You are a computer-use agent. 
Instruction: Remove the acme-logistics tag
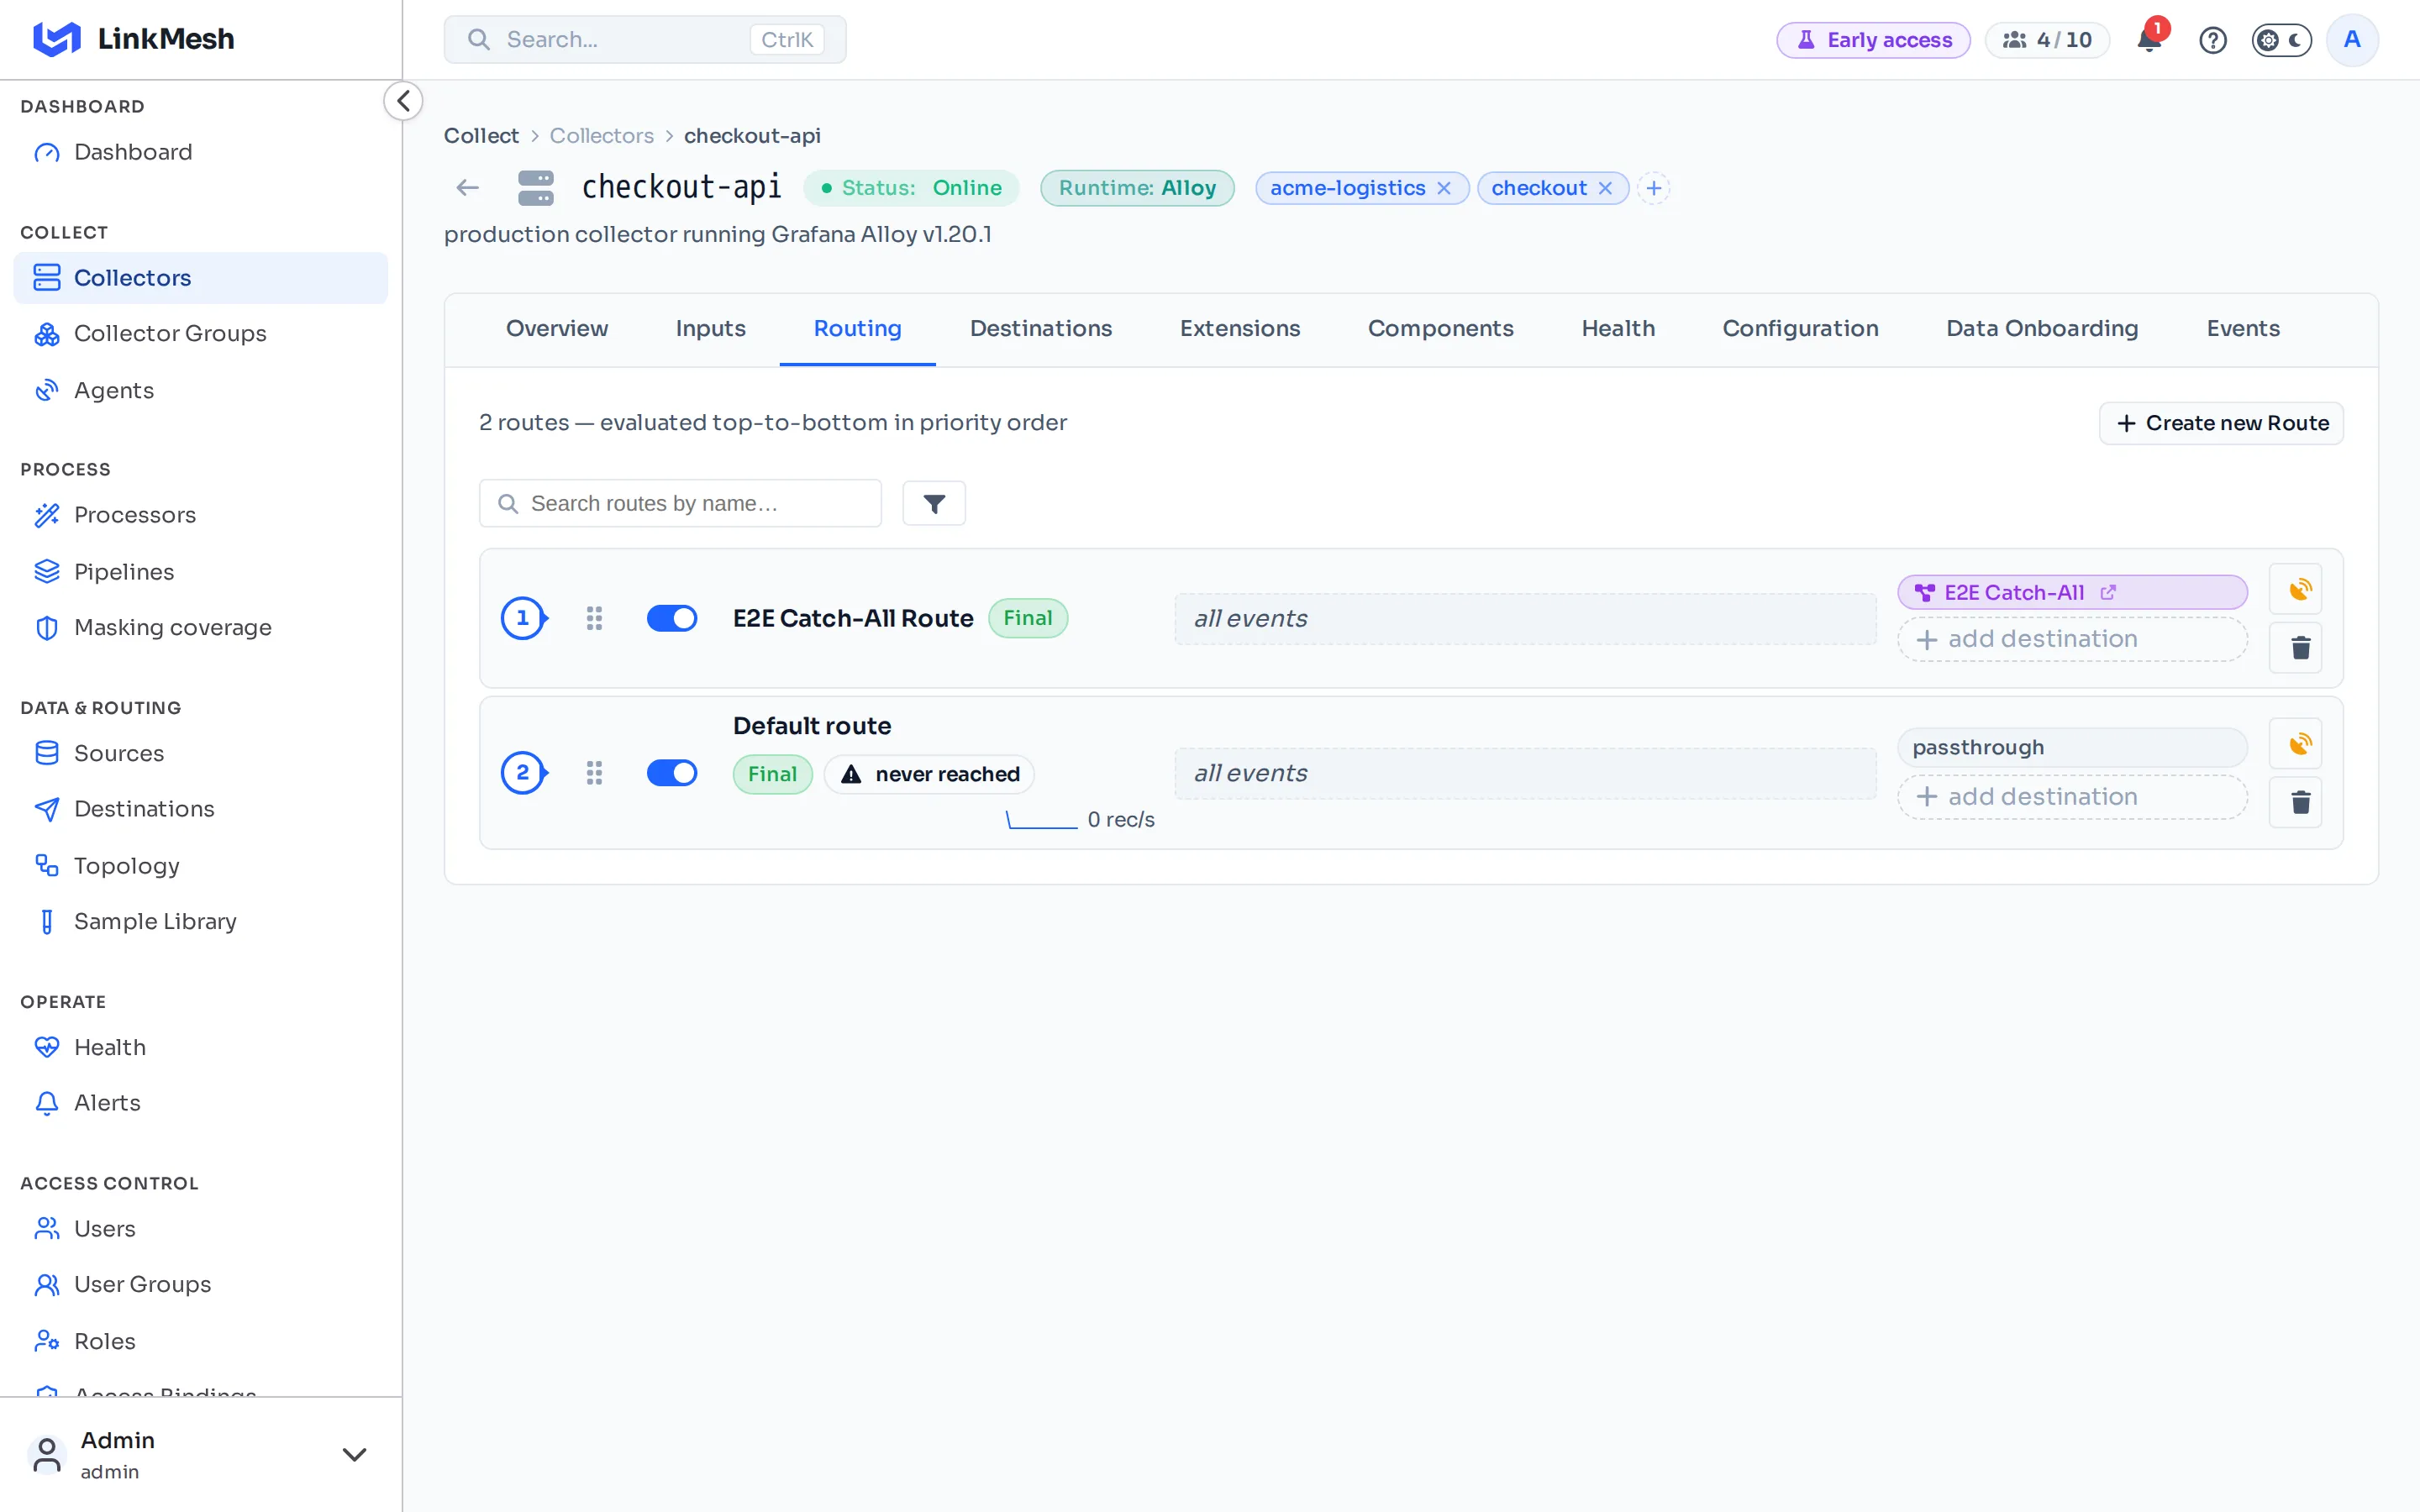1444,188
